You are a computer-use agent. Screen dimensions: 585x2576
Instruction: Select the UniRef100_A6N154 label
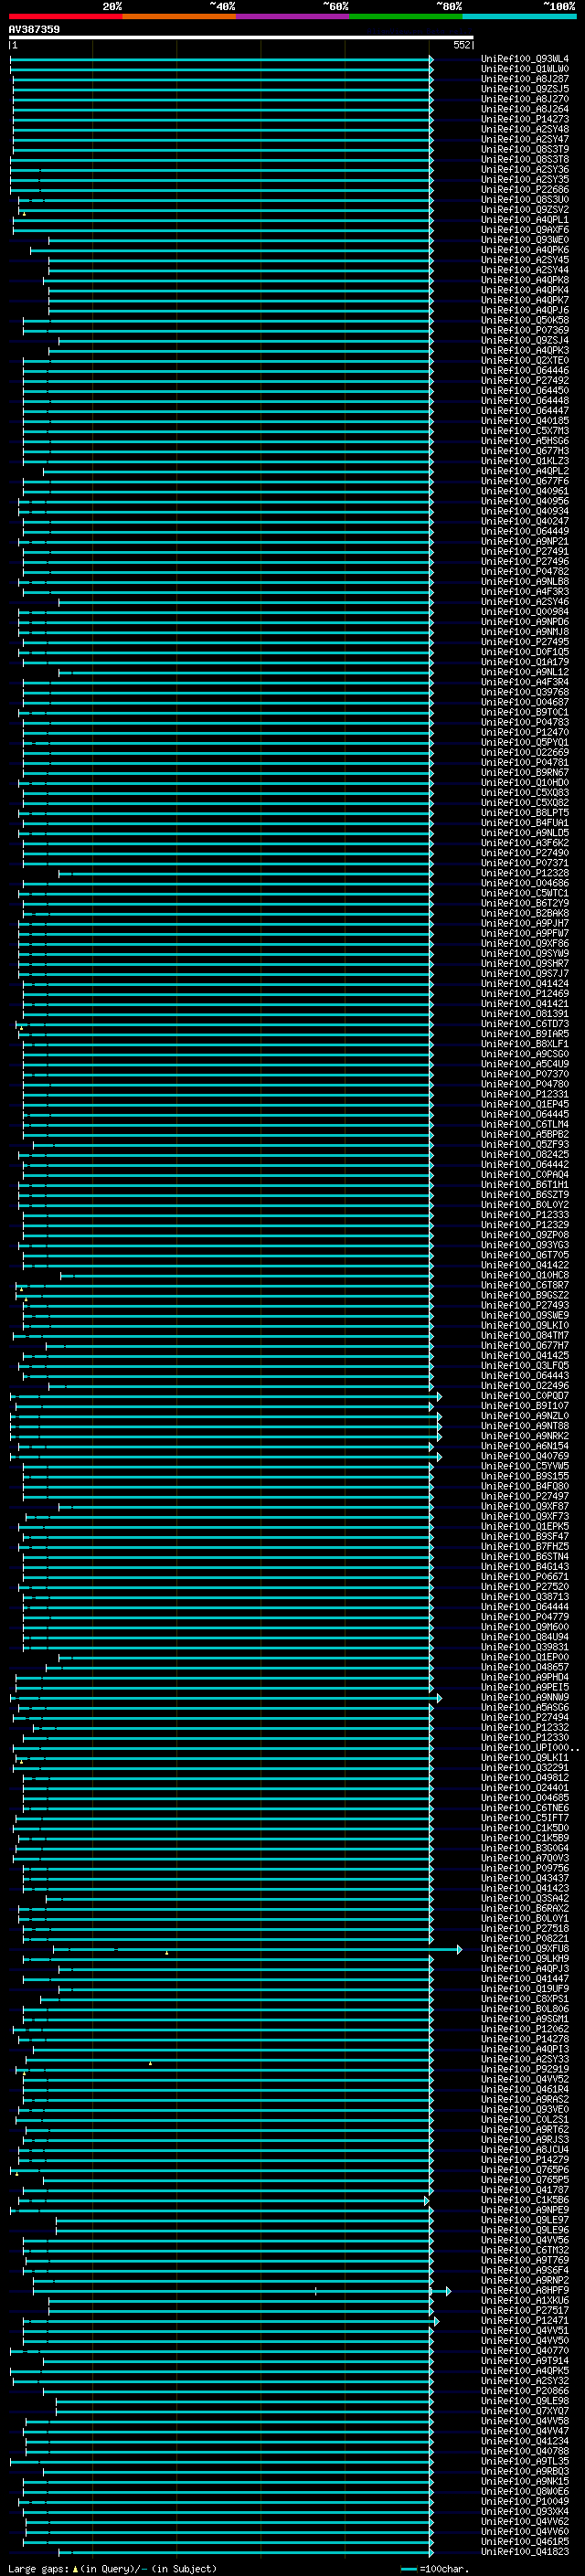click(525, 1446)
